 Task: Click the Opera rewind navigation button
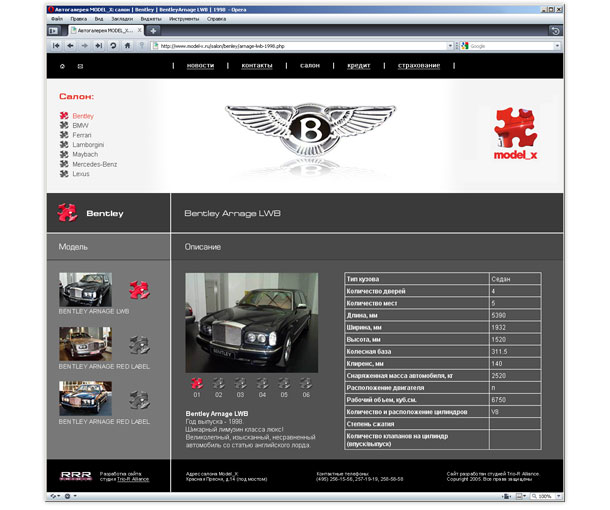[x=56, y=46]
